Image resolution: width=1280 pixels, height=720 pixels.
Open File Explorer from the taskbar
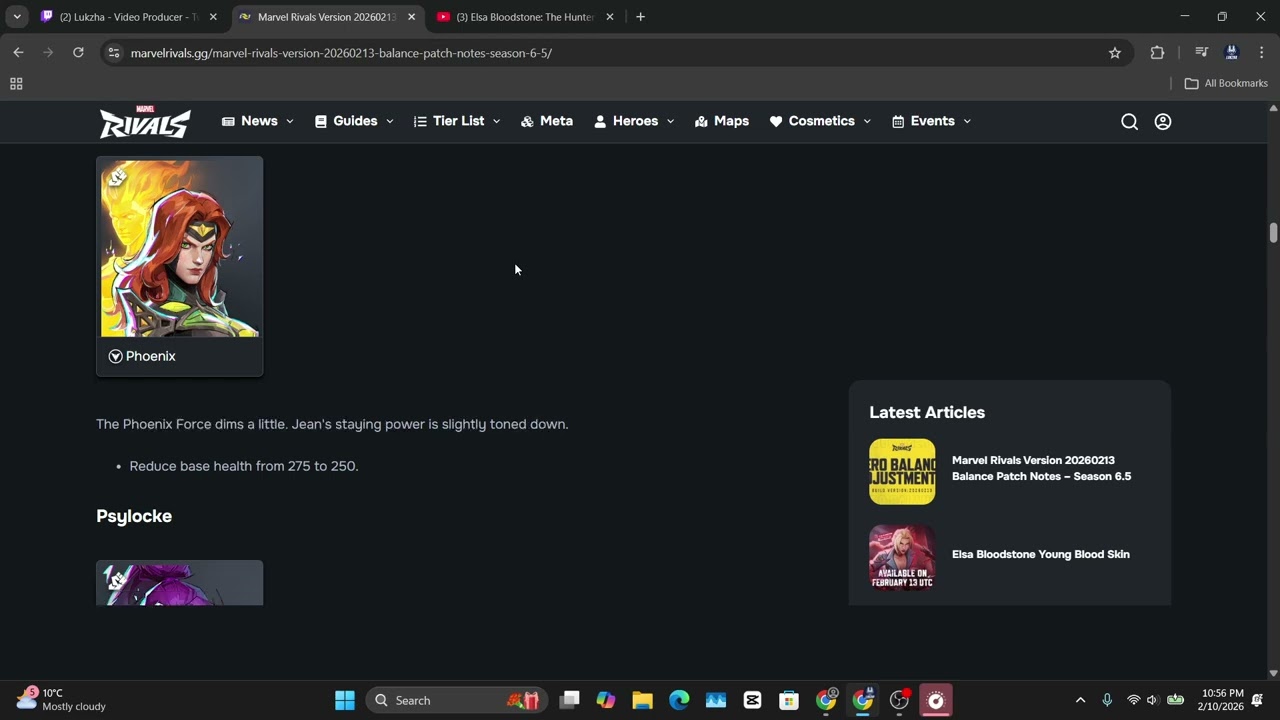642,700
